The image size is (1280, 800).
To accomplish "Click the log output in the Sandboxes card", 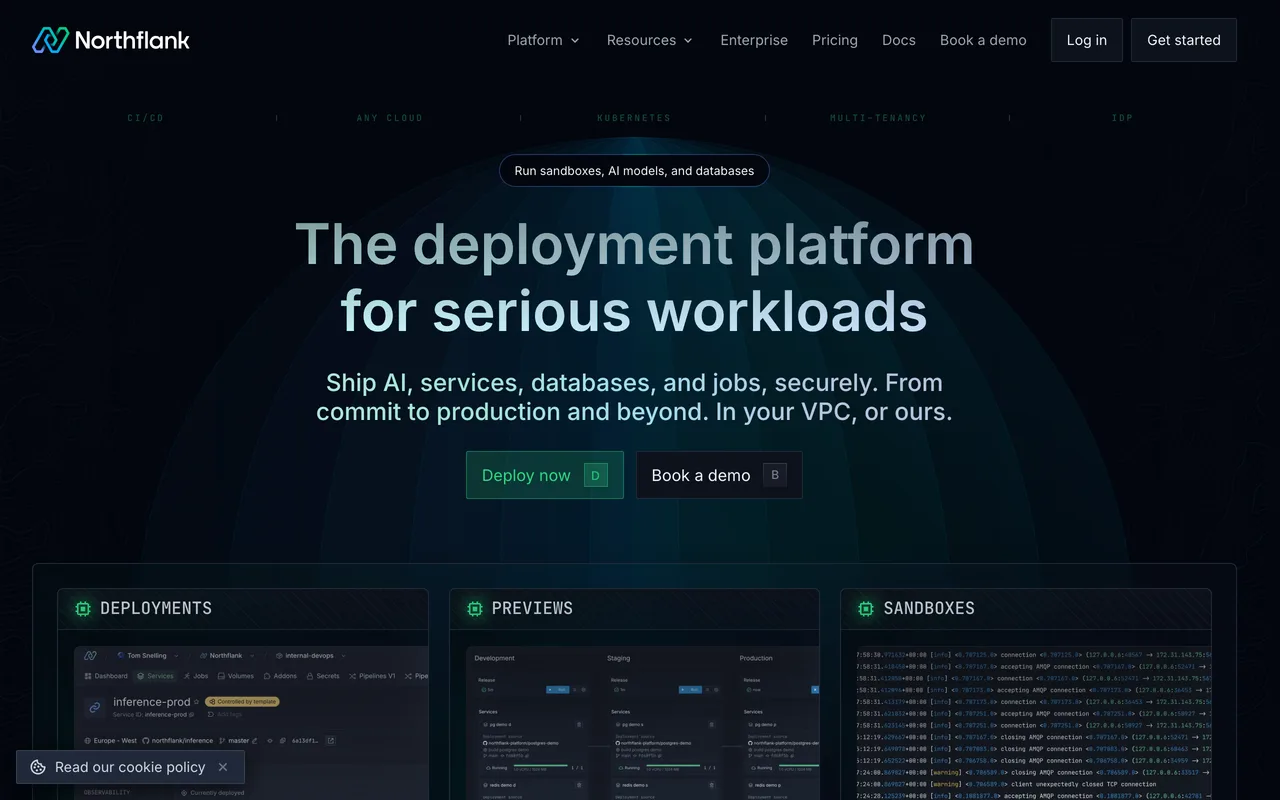I will pyautogui.click(x=1033, y=723).
